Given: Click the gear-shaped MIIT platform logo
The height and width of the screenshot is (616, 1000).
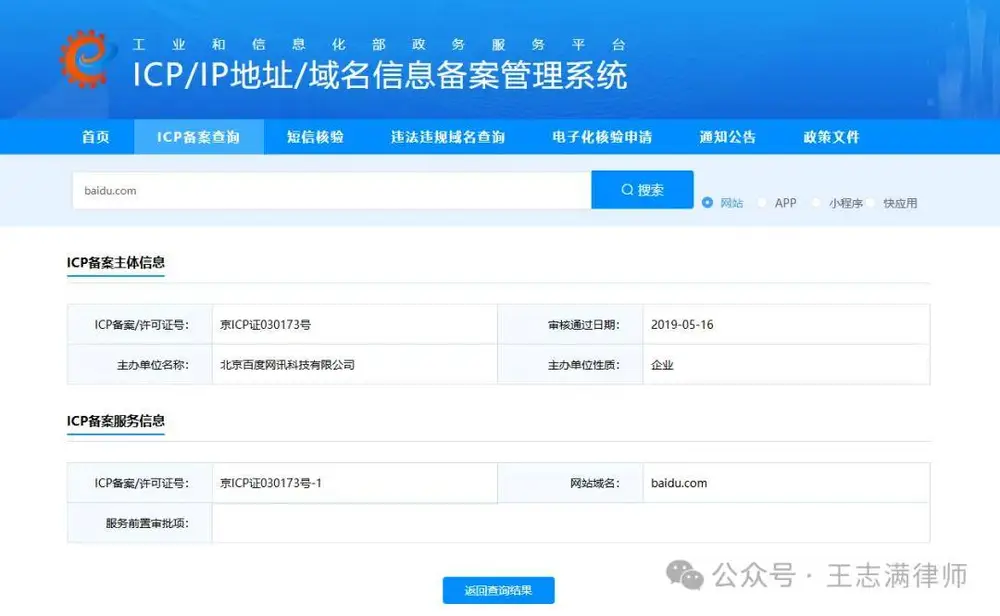Looking at the screenshot, I should (x=87, y=59).
